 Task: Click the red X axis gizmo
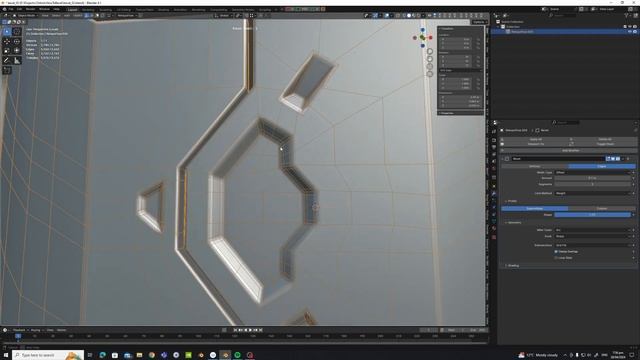pos(430,38)
